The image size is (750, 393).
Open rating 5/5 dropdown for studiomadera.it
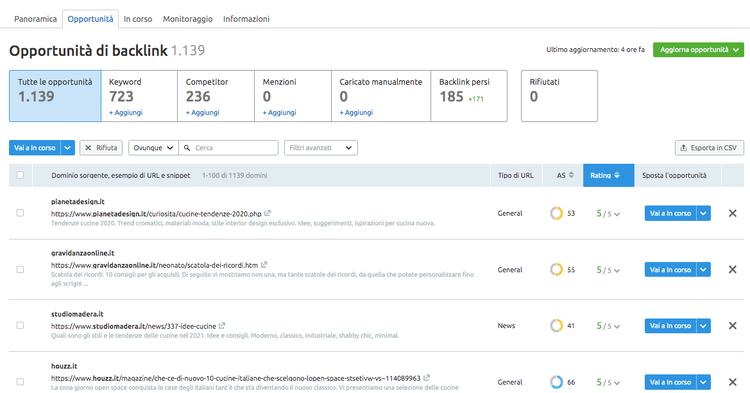coord(608,326)
